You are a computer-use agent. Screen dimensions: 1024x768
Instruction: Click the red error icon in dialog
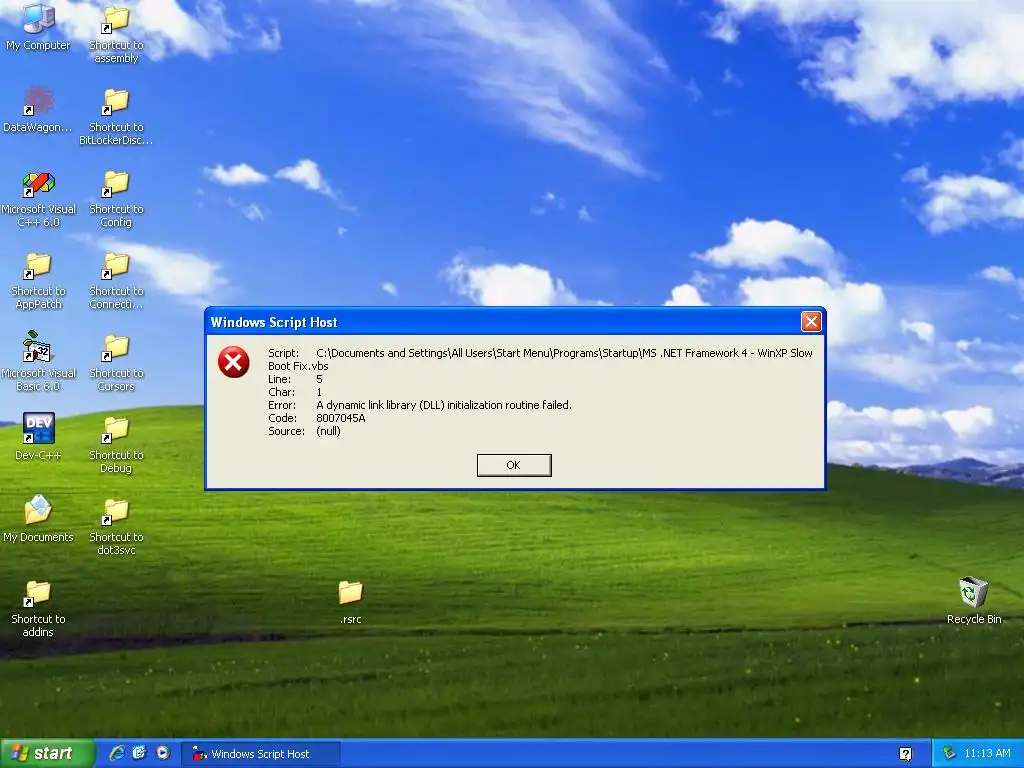(234, 362)
